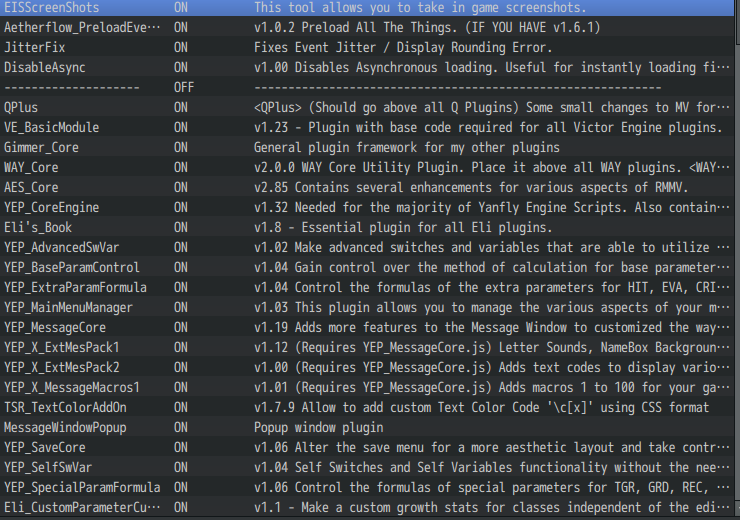The image size is (740, 520).
Task: Click description 'v1.8 - Essential plugin for all Eli plugins.'
Action: point(403,227)
